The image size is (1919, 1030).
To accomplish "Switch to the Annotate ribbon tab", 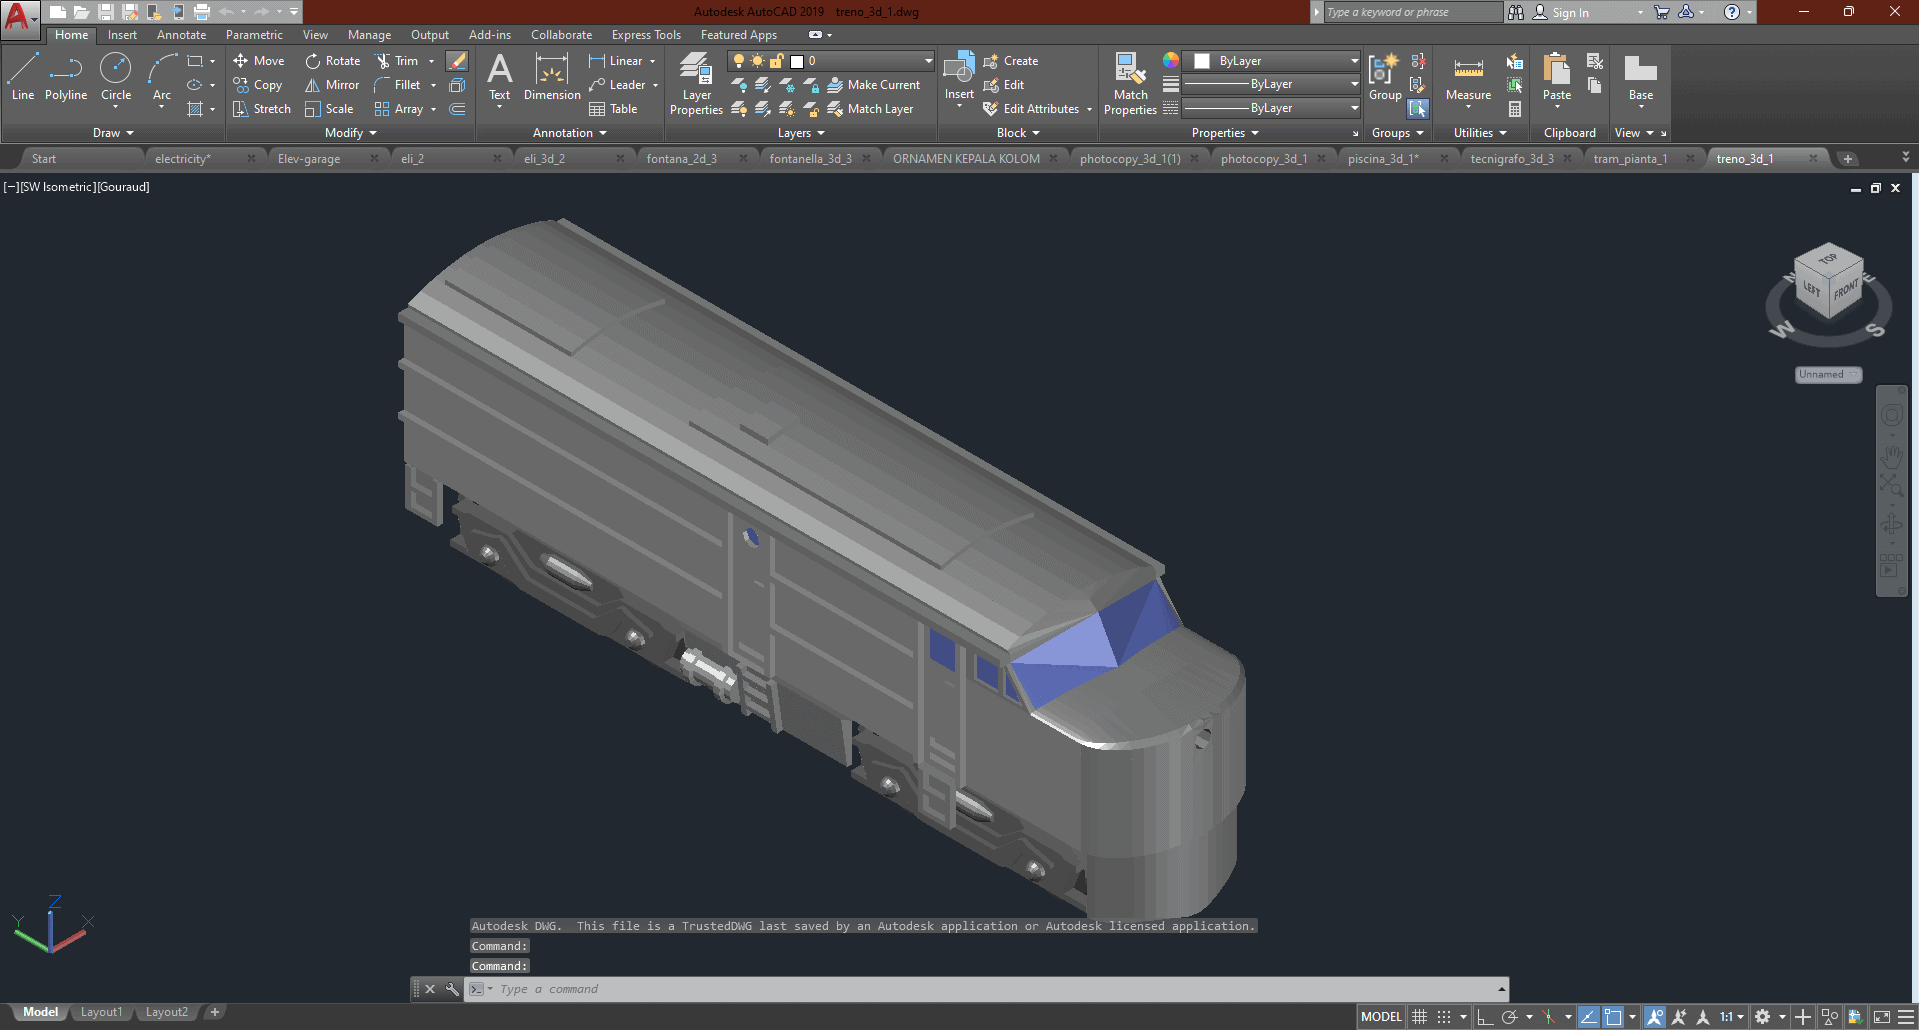I will click(181, 35).
